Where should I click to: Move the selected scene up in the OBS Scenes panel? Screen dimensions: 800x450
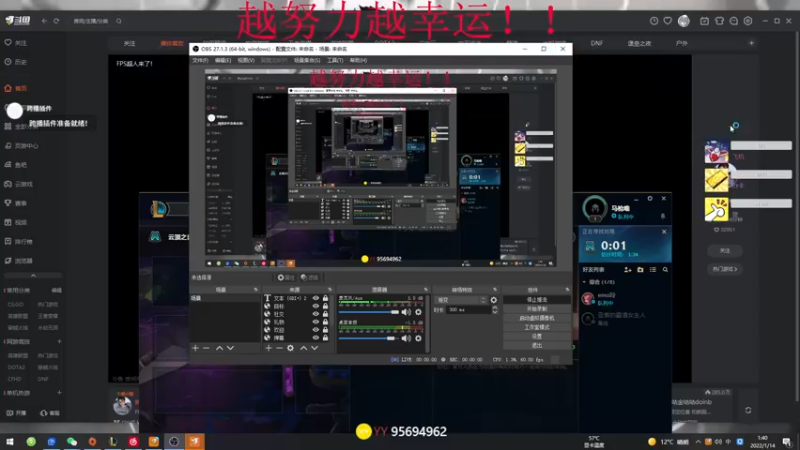click(x=219, y=348)
